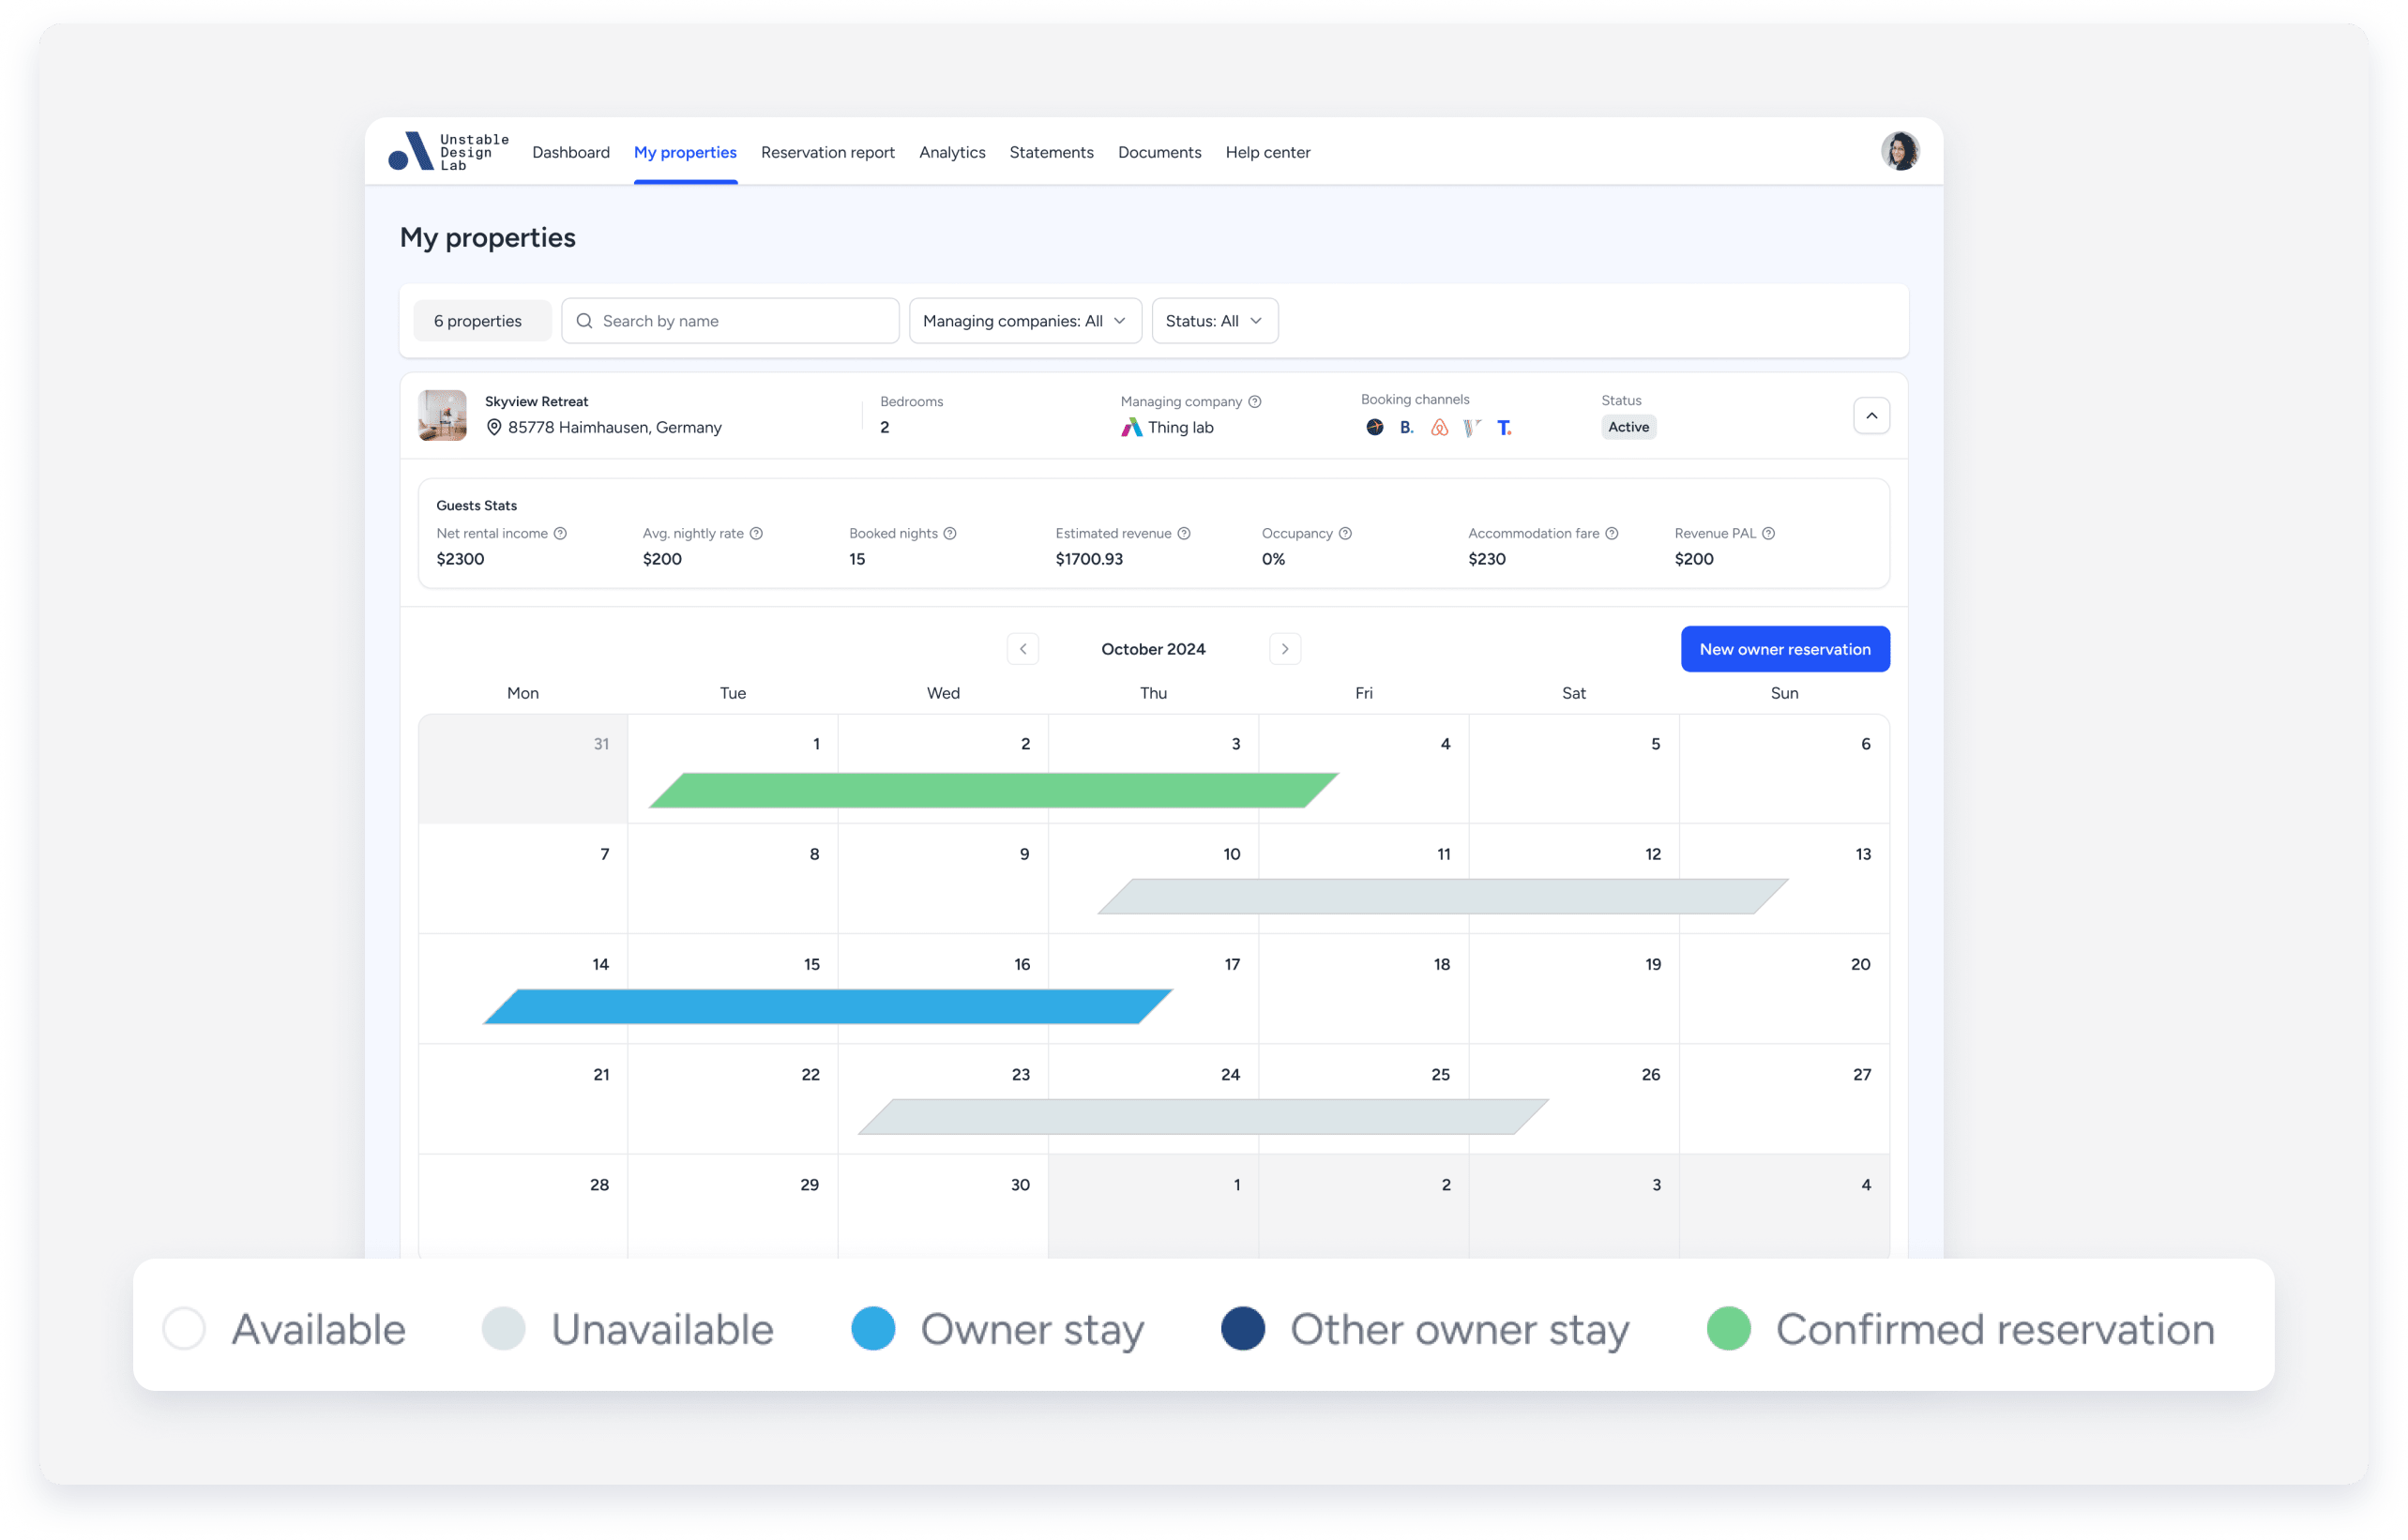
Task: Click New owner reservation button
Action: [x=1785, y=649]
